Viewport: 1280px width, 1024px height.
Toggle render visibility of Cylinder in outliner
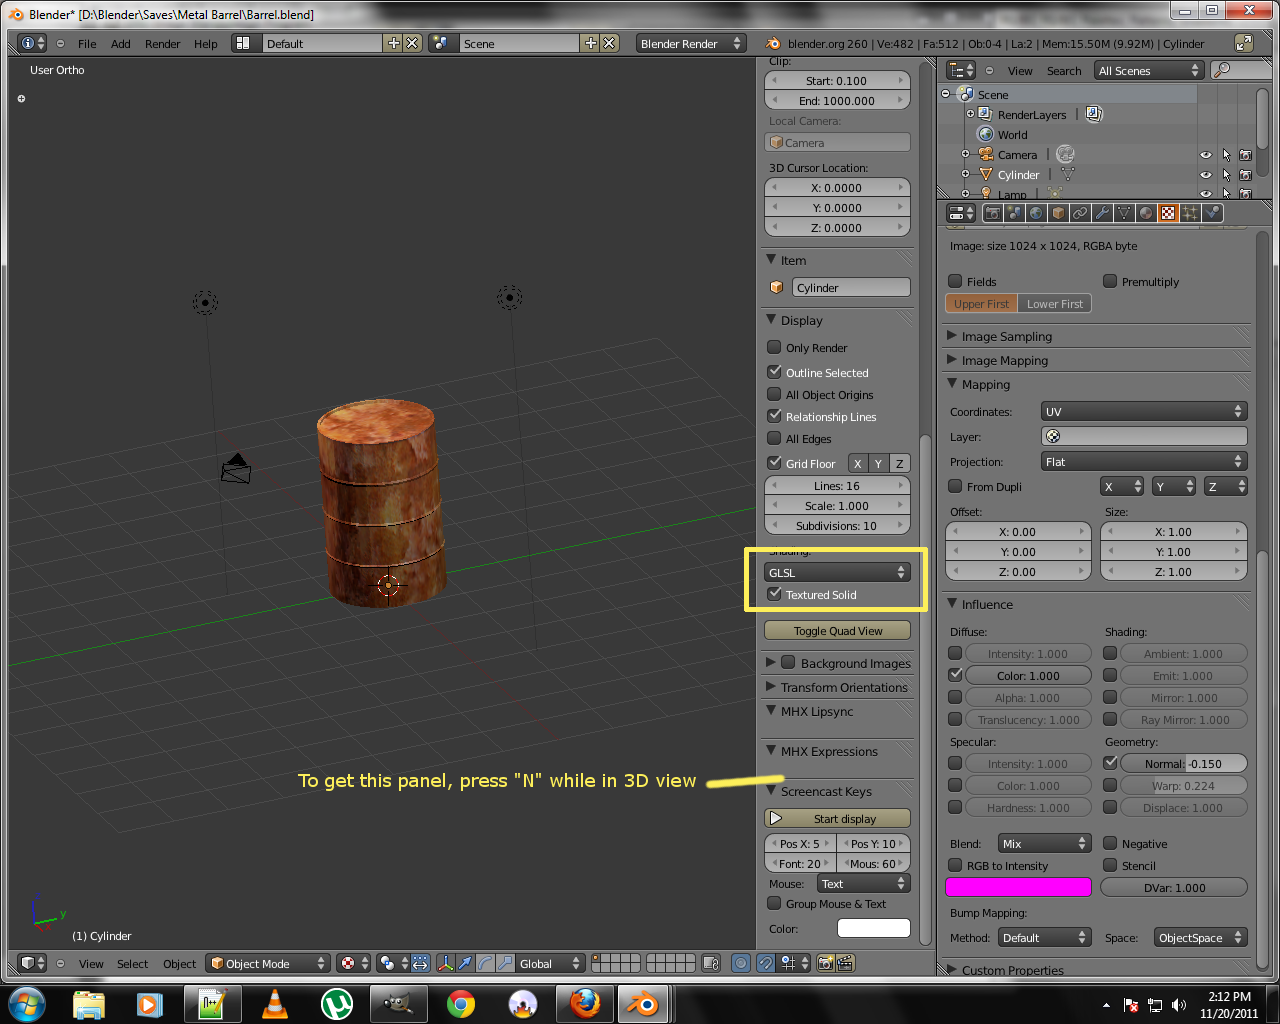tap(1245, 175)
